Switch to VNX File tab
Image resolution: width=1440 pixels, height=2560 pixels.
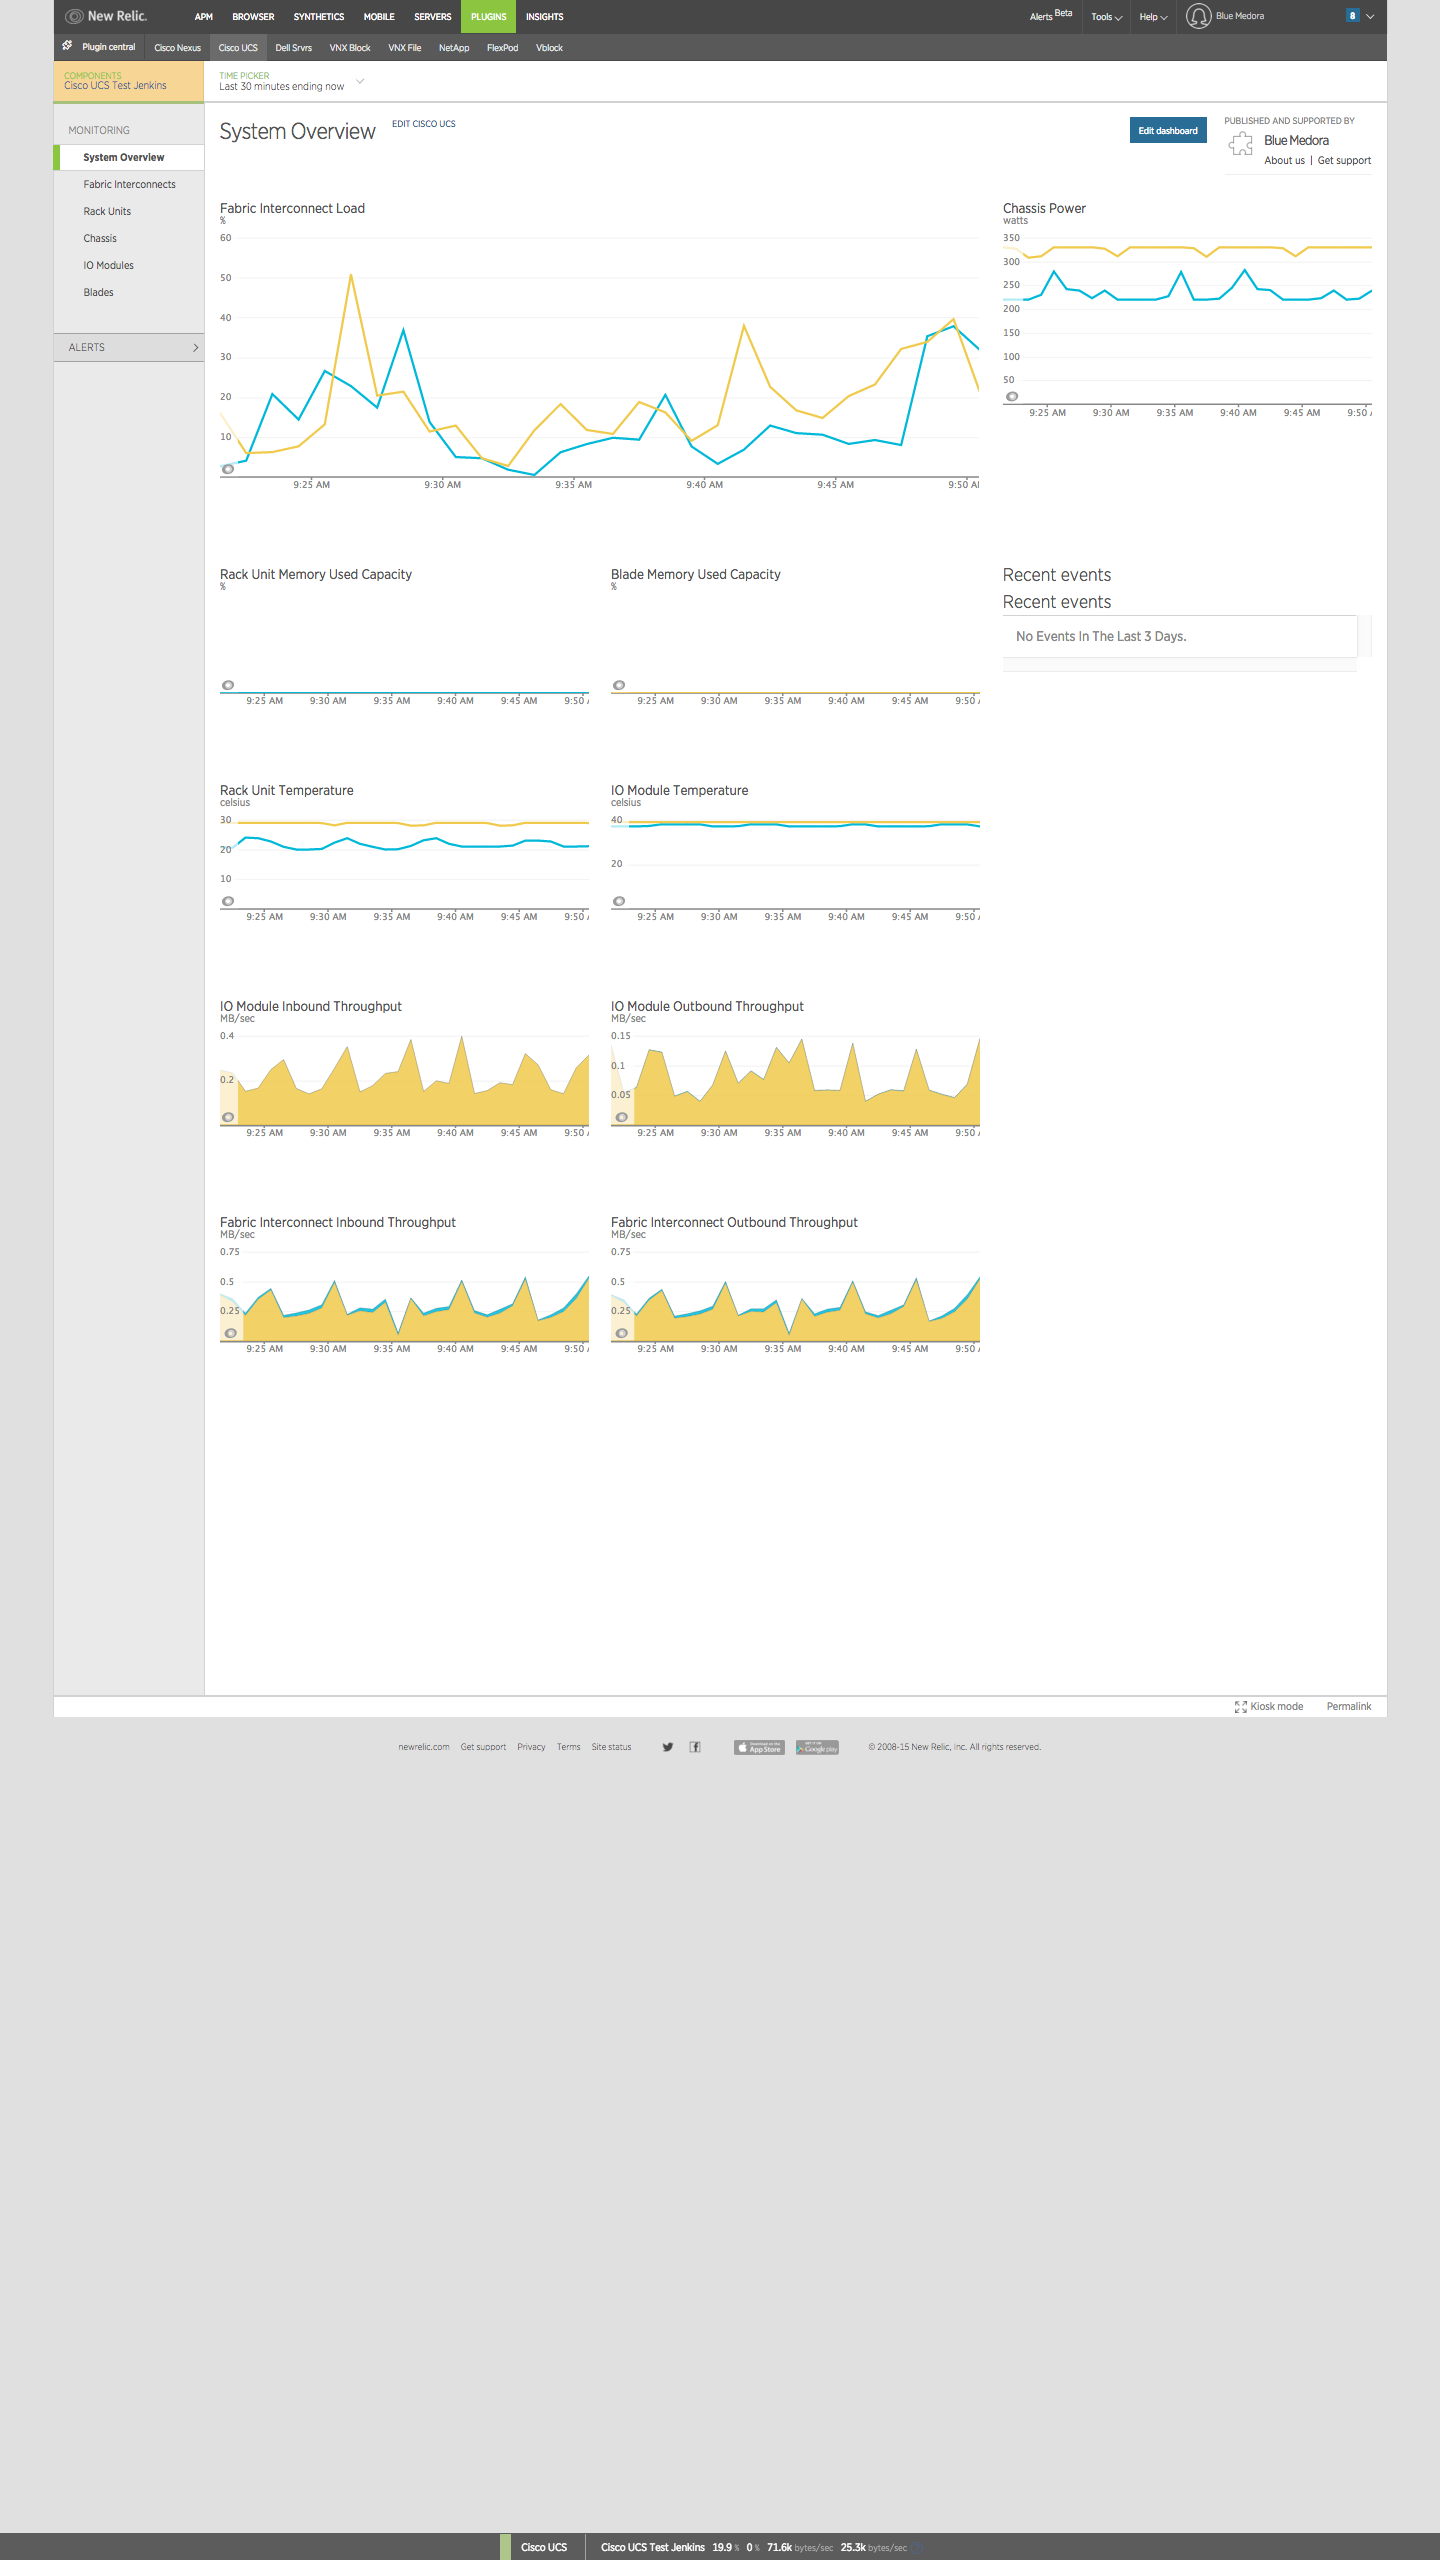click(405, 48)
